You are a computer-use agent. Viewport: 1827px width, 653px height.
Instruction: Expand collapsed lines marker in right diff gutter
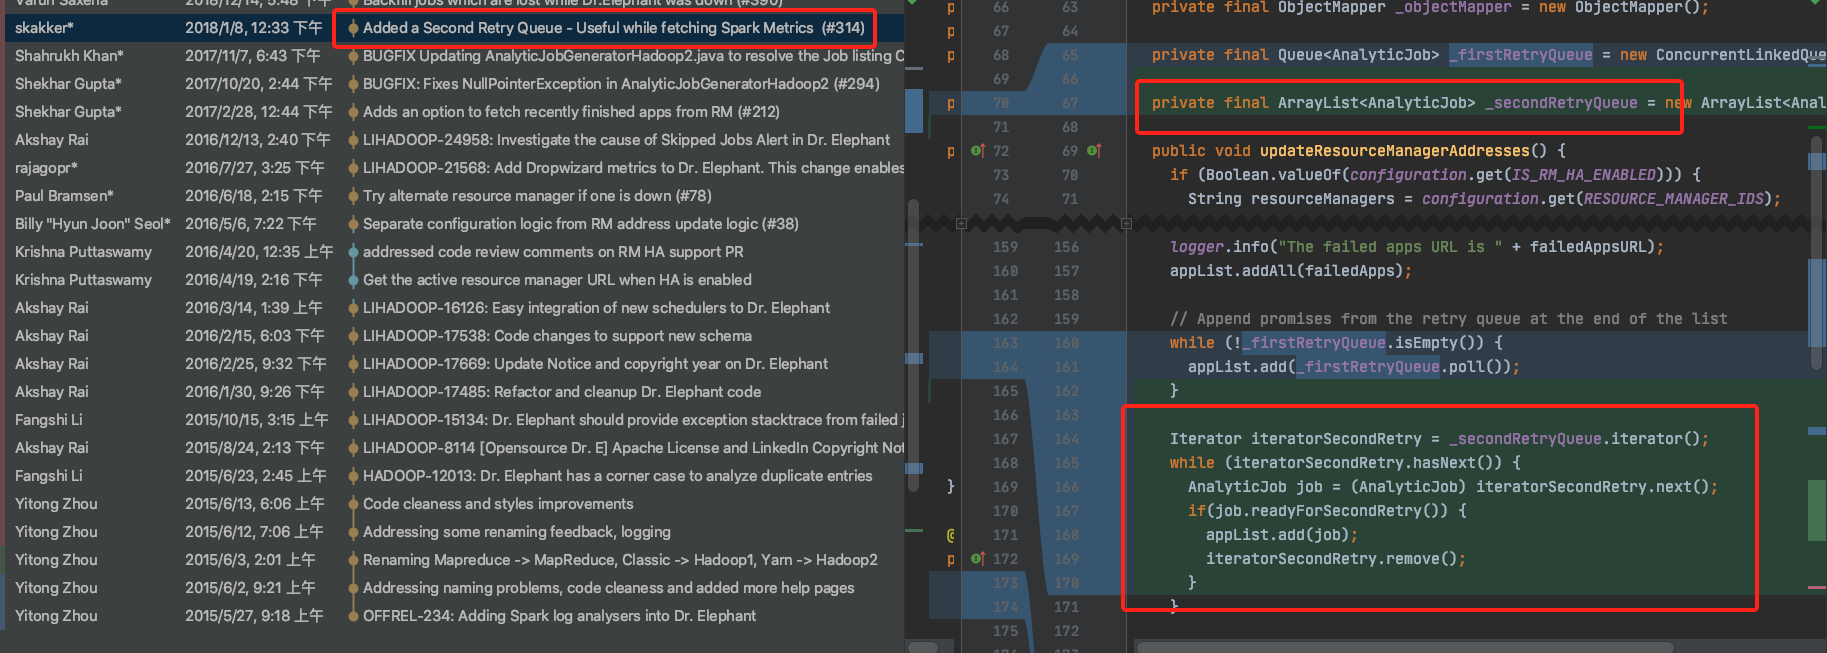coord(1126,223)
